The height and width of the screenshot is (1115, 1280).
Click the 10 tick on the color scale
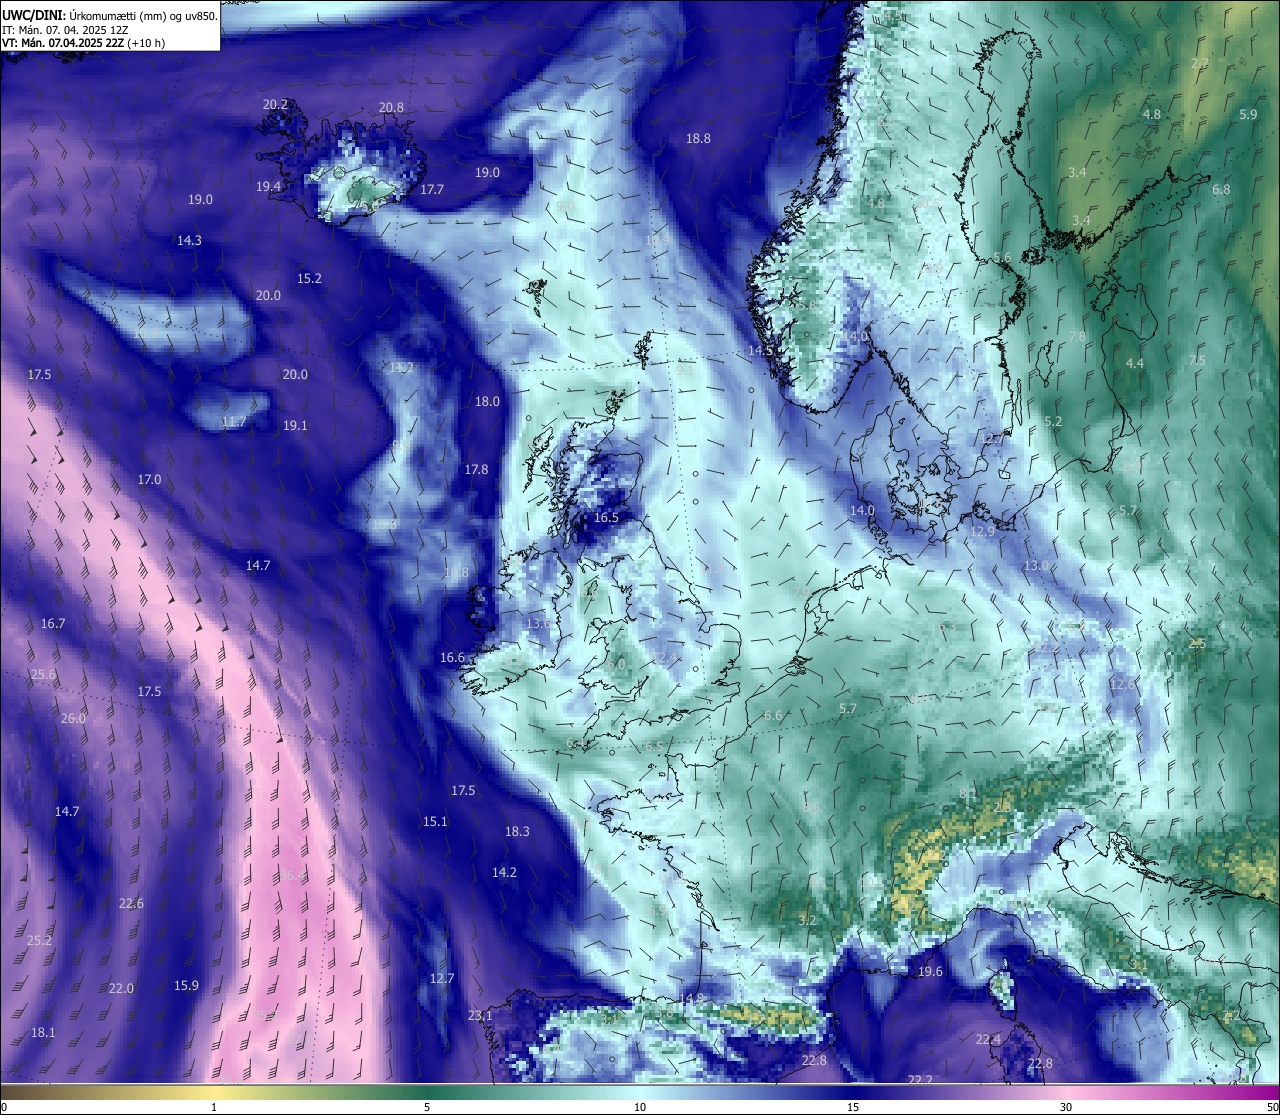(640, 1107)
